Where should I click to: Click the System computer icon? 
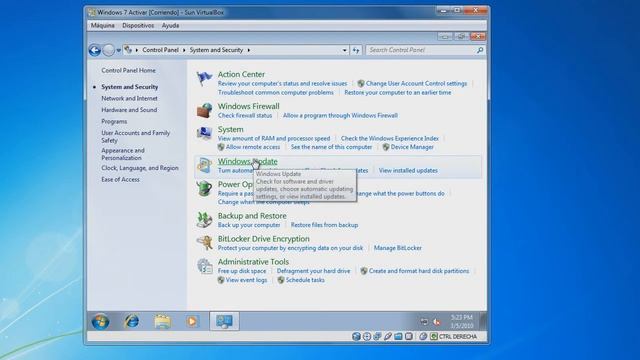(204, 133)
